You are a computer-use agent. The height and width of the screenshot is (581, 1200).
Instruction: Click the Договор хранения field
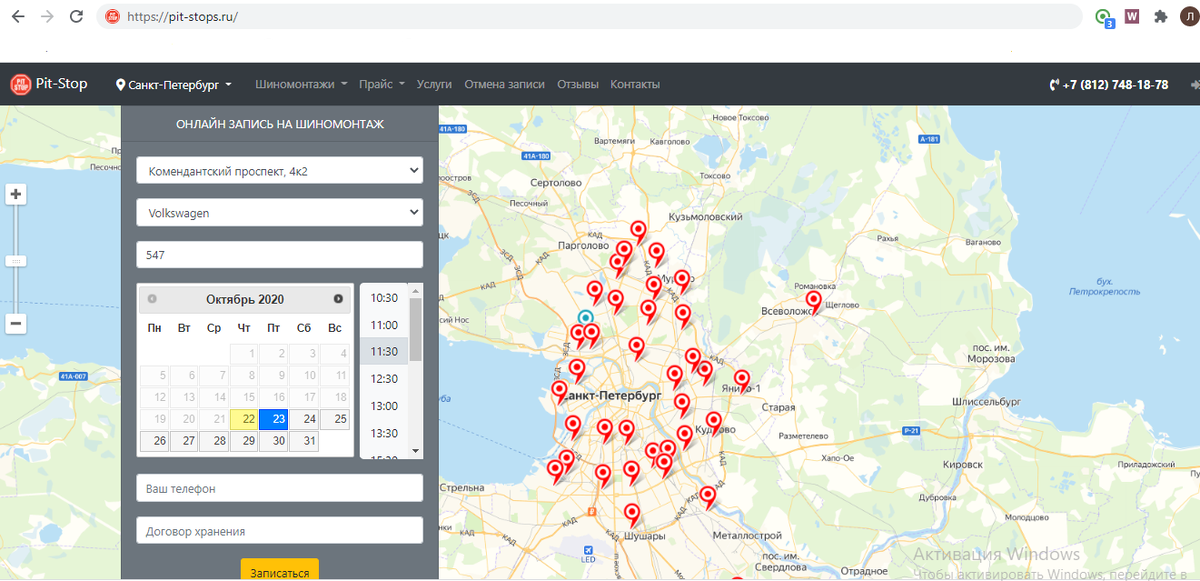tap(280, 531)
